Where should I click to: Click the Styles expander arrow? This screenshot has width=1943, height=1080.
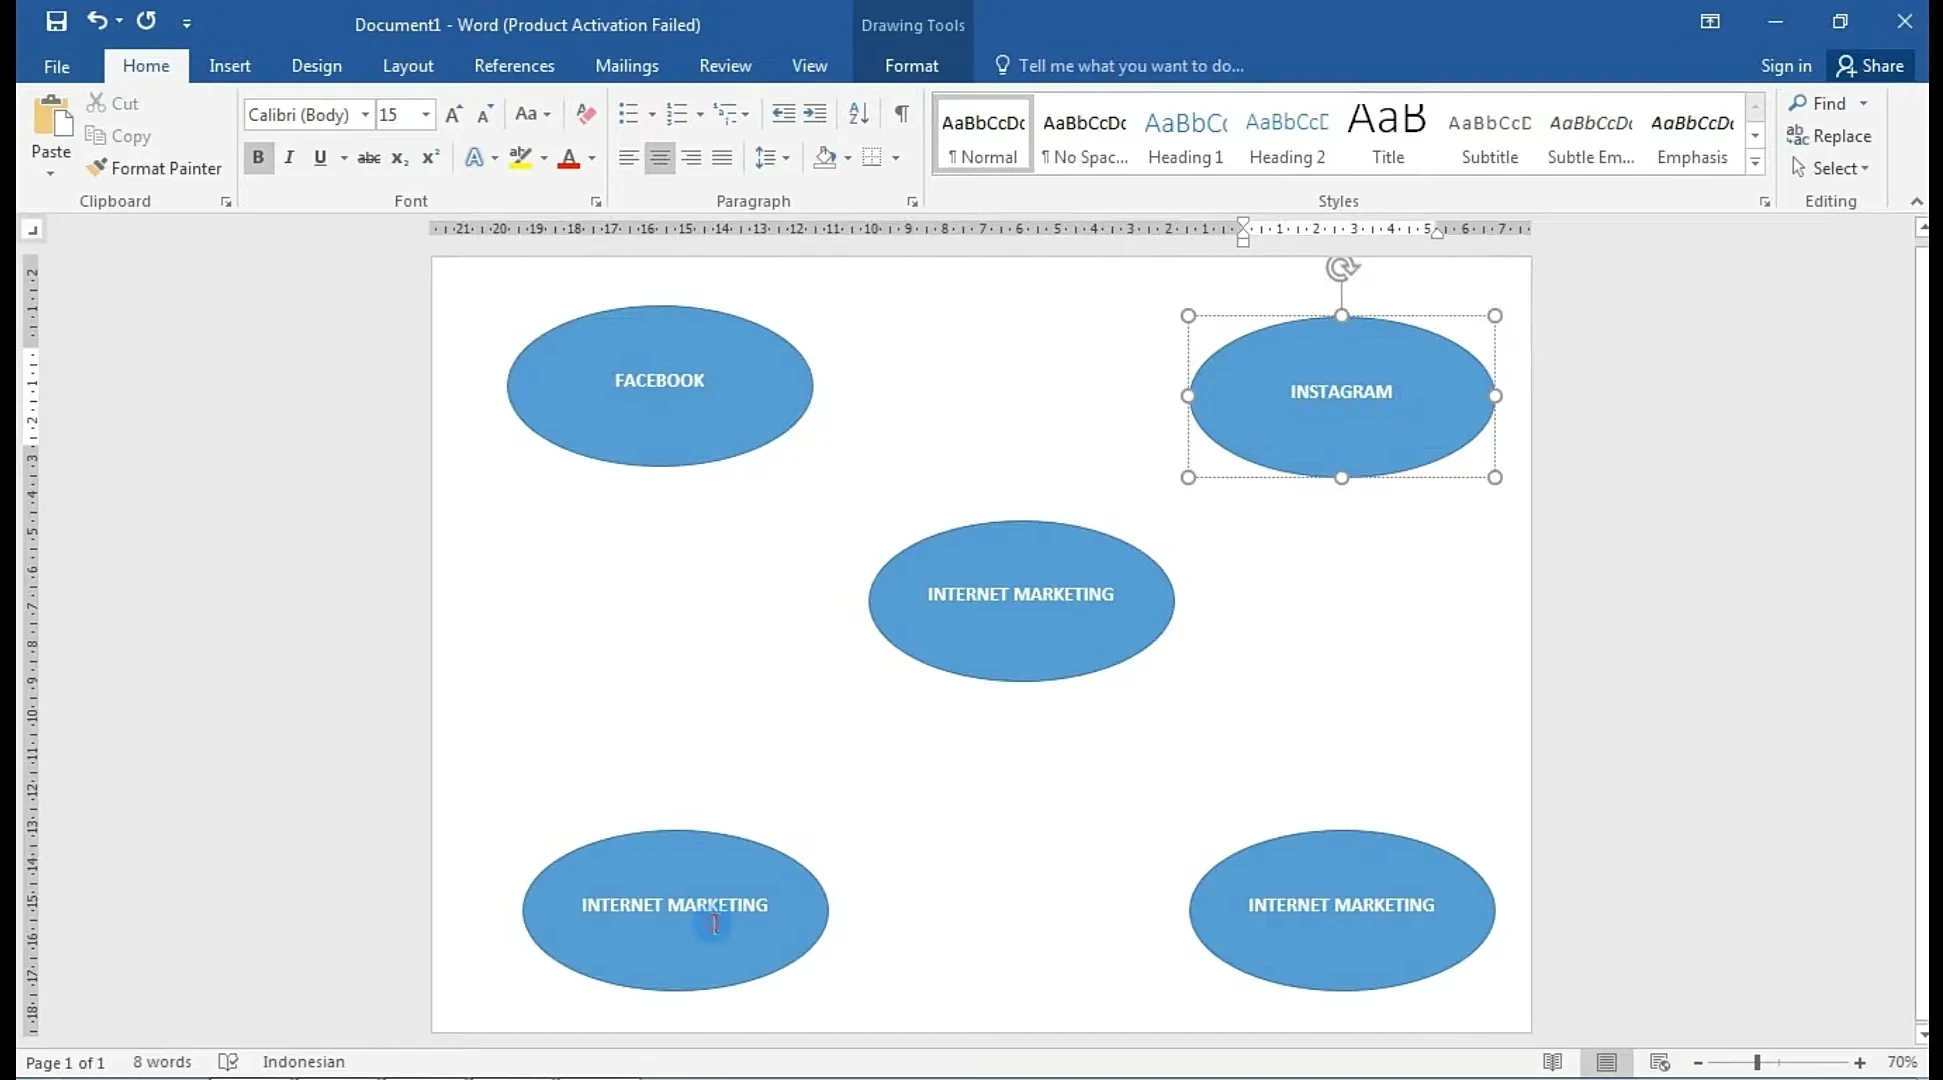pyautogui.click(x=1765, y=202)
